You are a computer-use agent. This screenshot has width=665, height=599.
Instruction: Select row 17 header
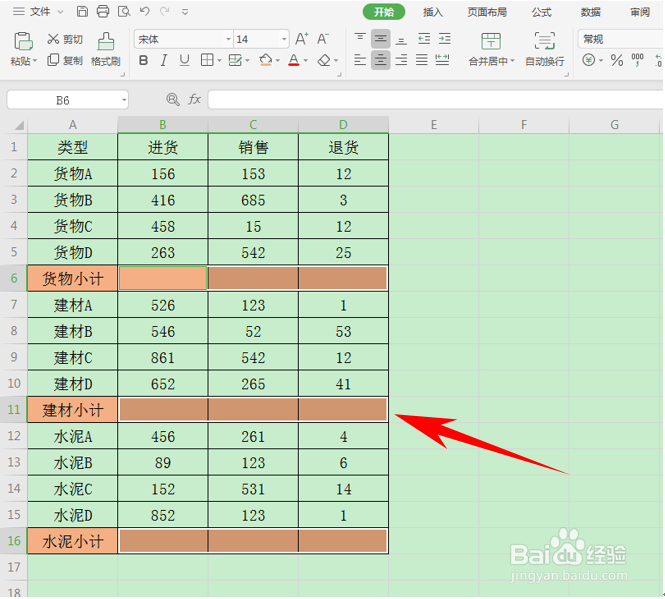(14, 567)
